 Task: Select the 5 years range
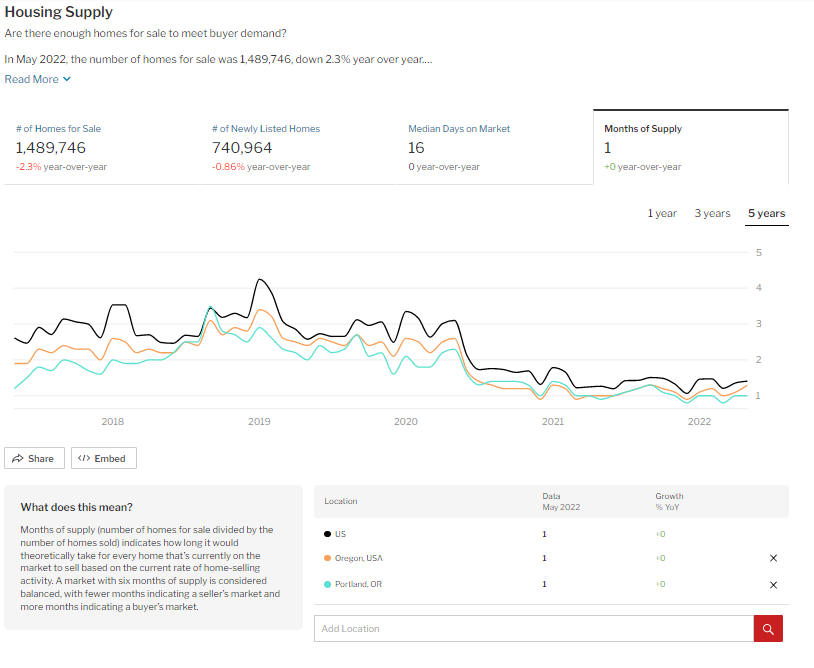coord(766,213)
